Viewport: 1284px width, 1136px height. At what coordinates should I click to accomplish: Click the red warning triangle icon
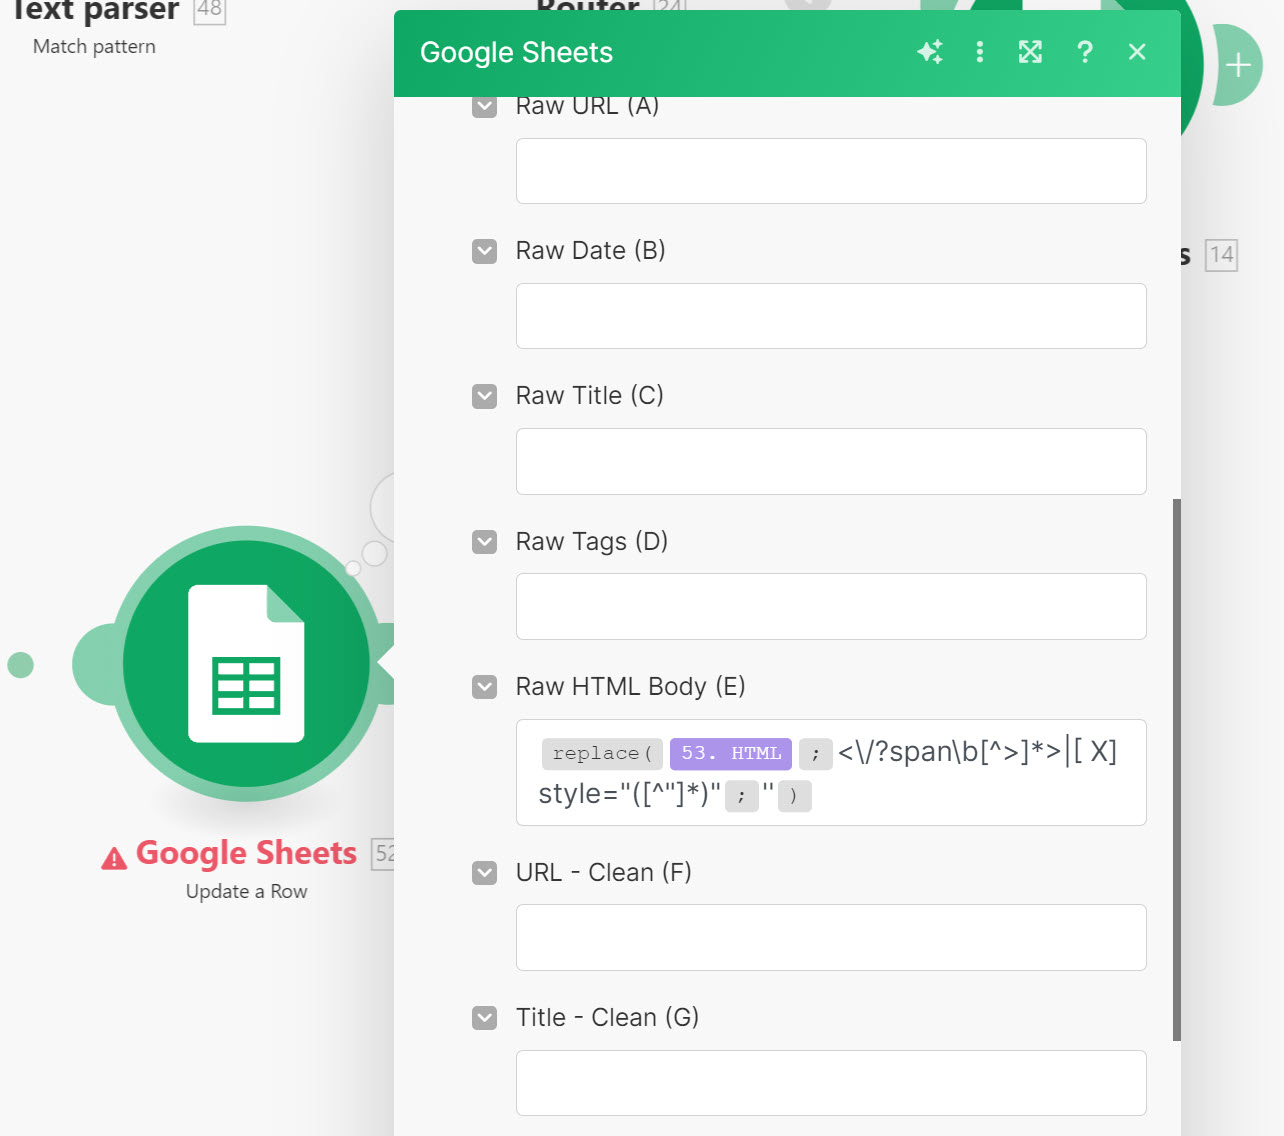114,858
